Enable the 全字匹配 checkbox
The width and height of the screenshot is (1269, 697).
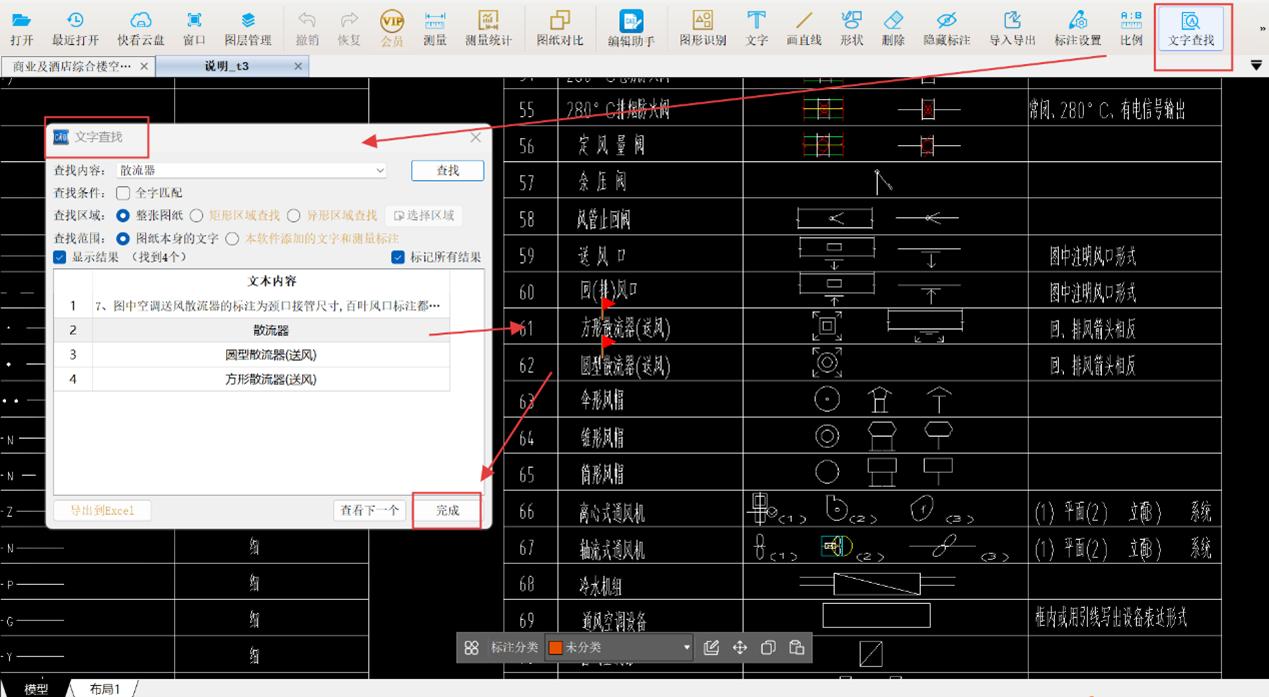point(124,193)
